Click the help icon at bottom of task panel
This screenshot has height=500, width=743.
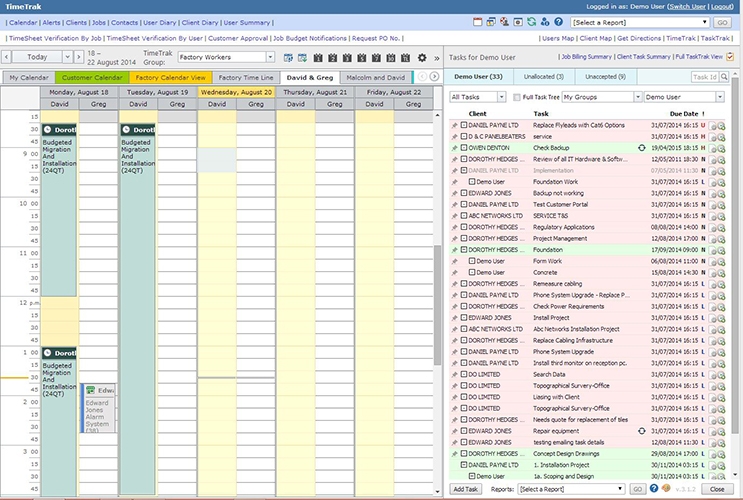point(654,488)
